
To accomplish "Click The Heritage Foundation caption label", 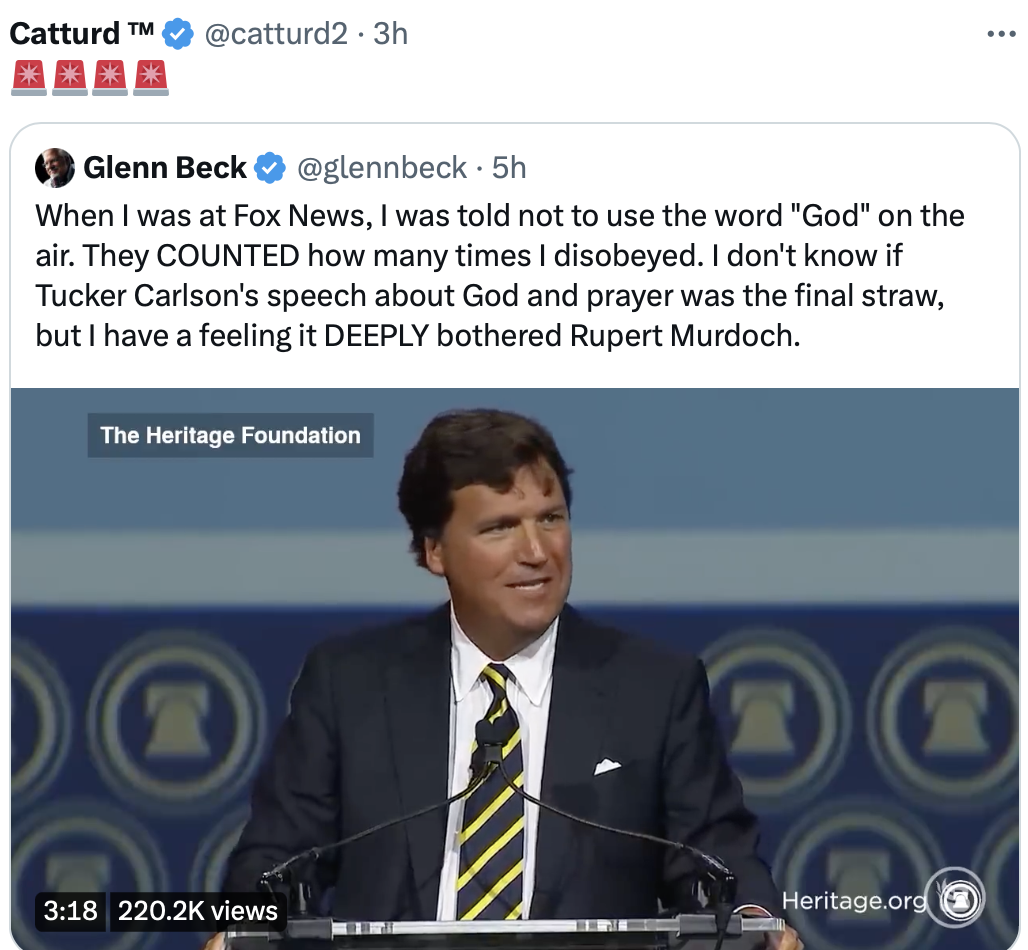I will click(230, 435).
